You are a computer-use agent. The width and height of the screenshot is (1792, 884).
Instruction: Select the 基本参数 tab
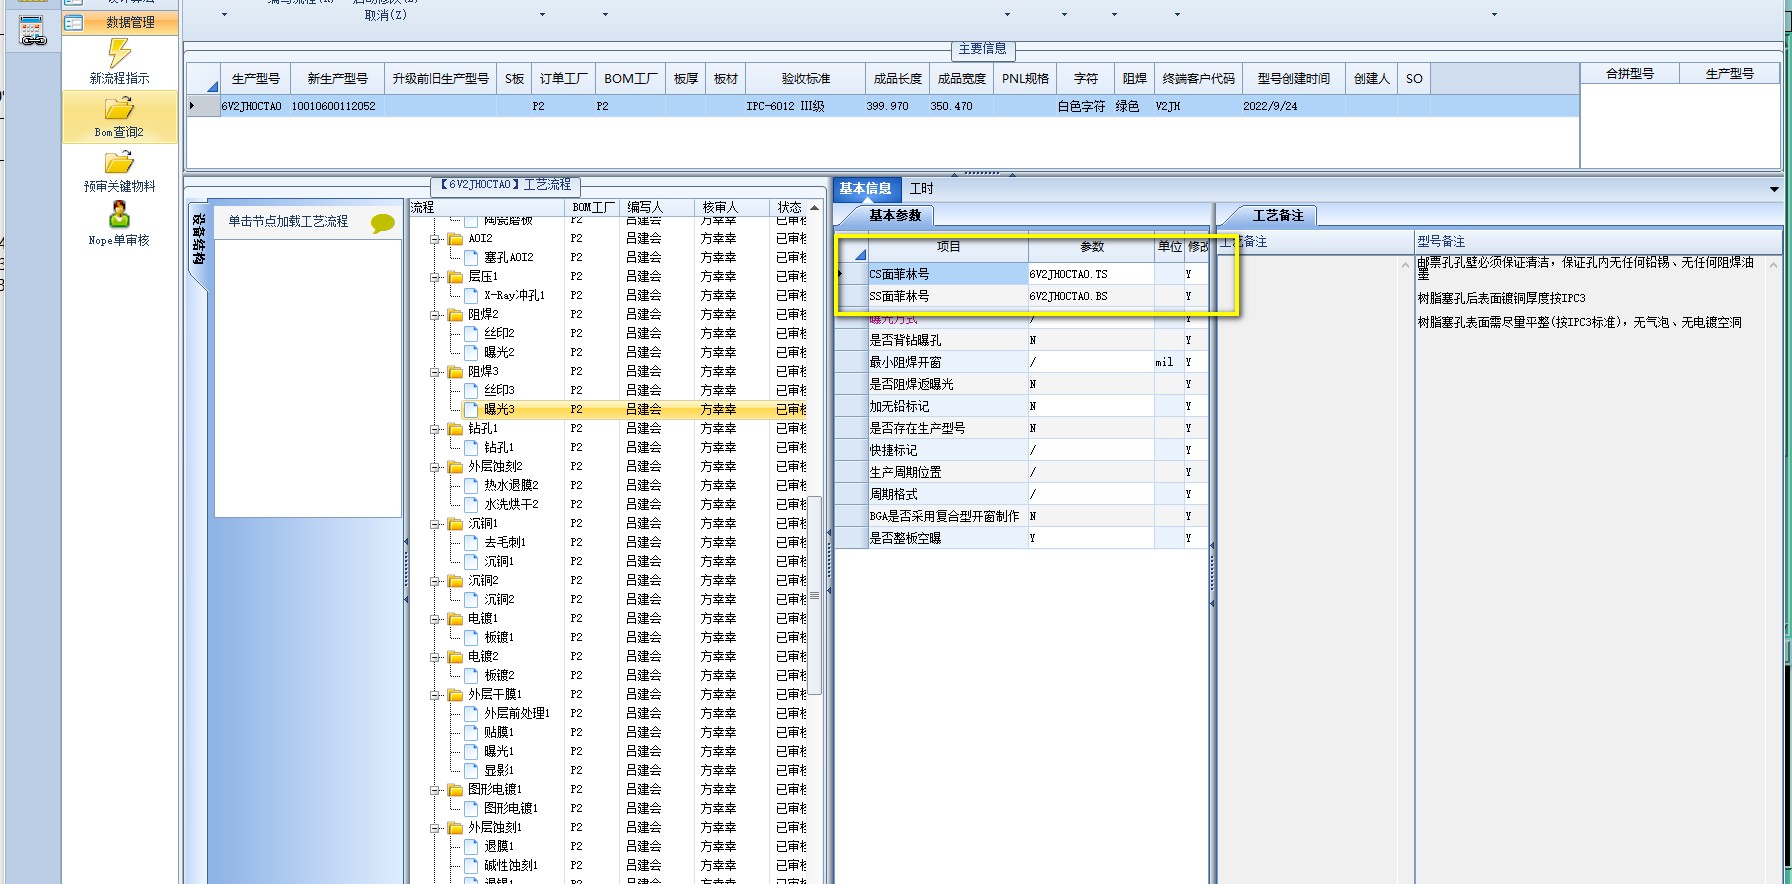pyautogui.click(x=895, y=215)
